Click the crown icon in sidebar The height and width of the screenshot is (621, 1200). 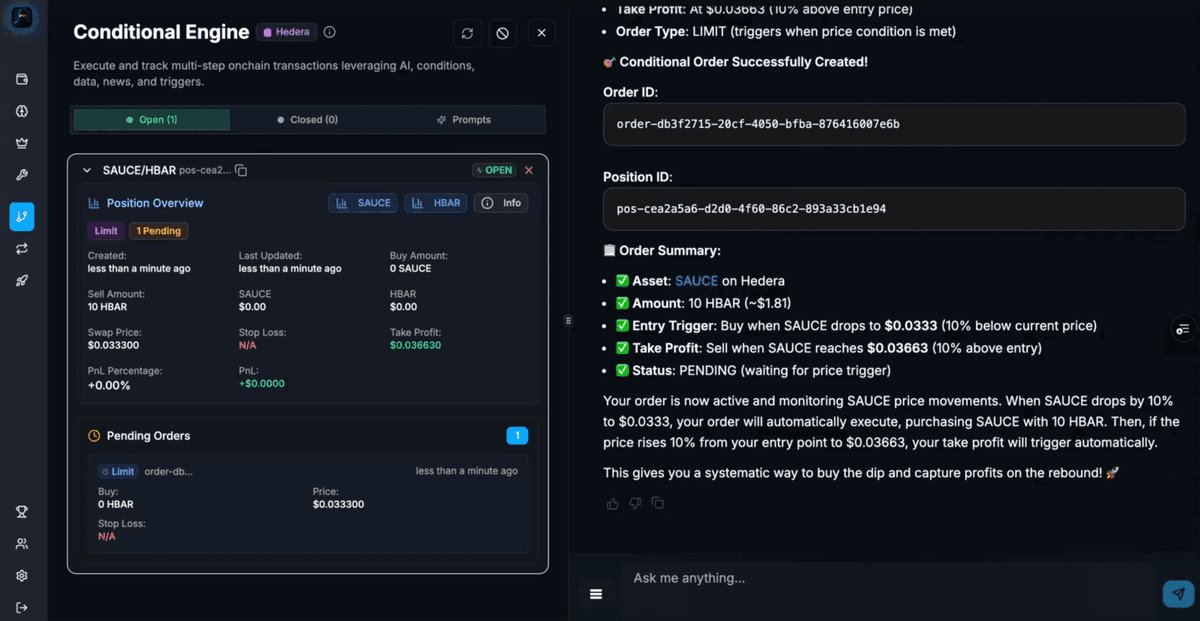[x=22, y=143]
